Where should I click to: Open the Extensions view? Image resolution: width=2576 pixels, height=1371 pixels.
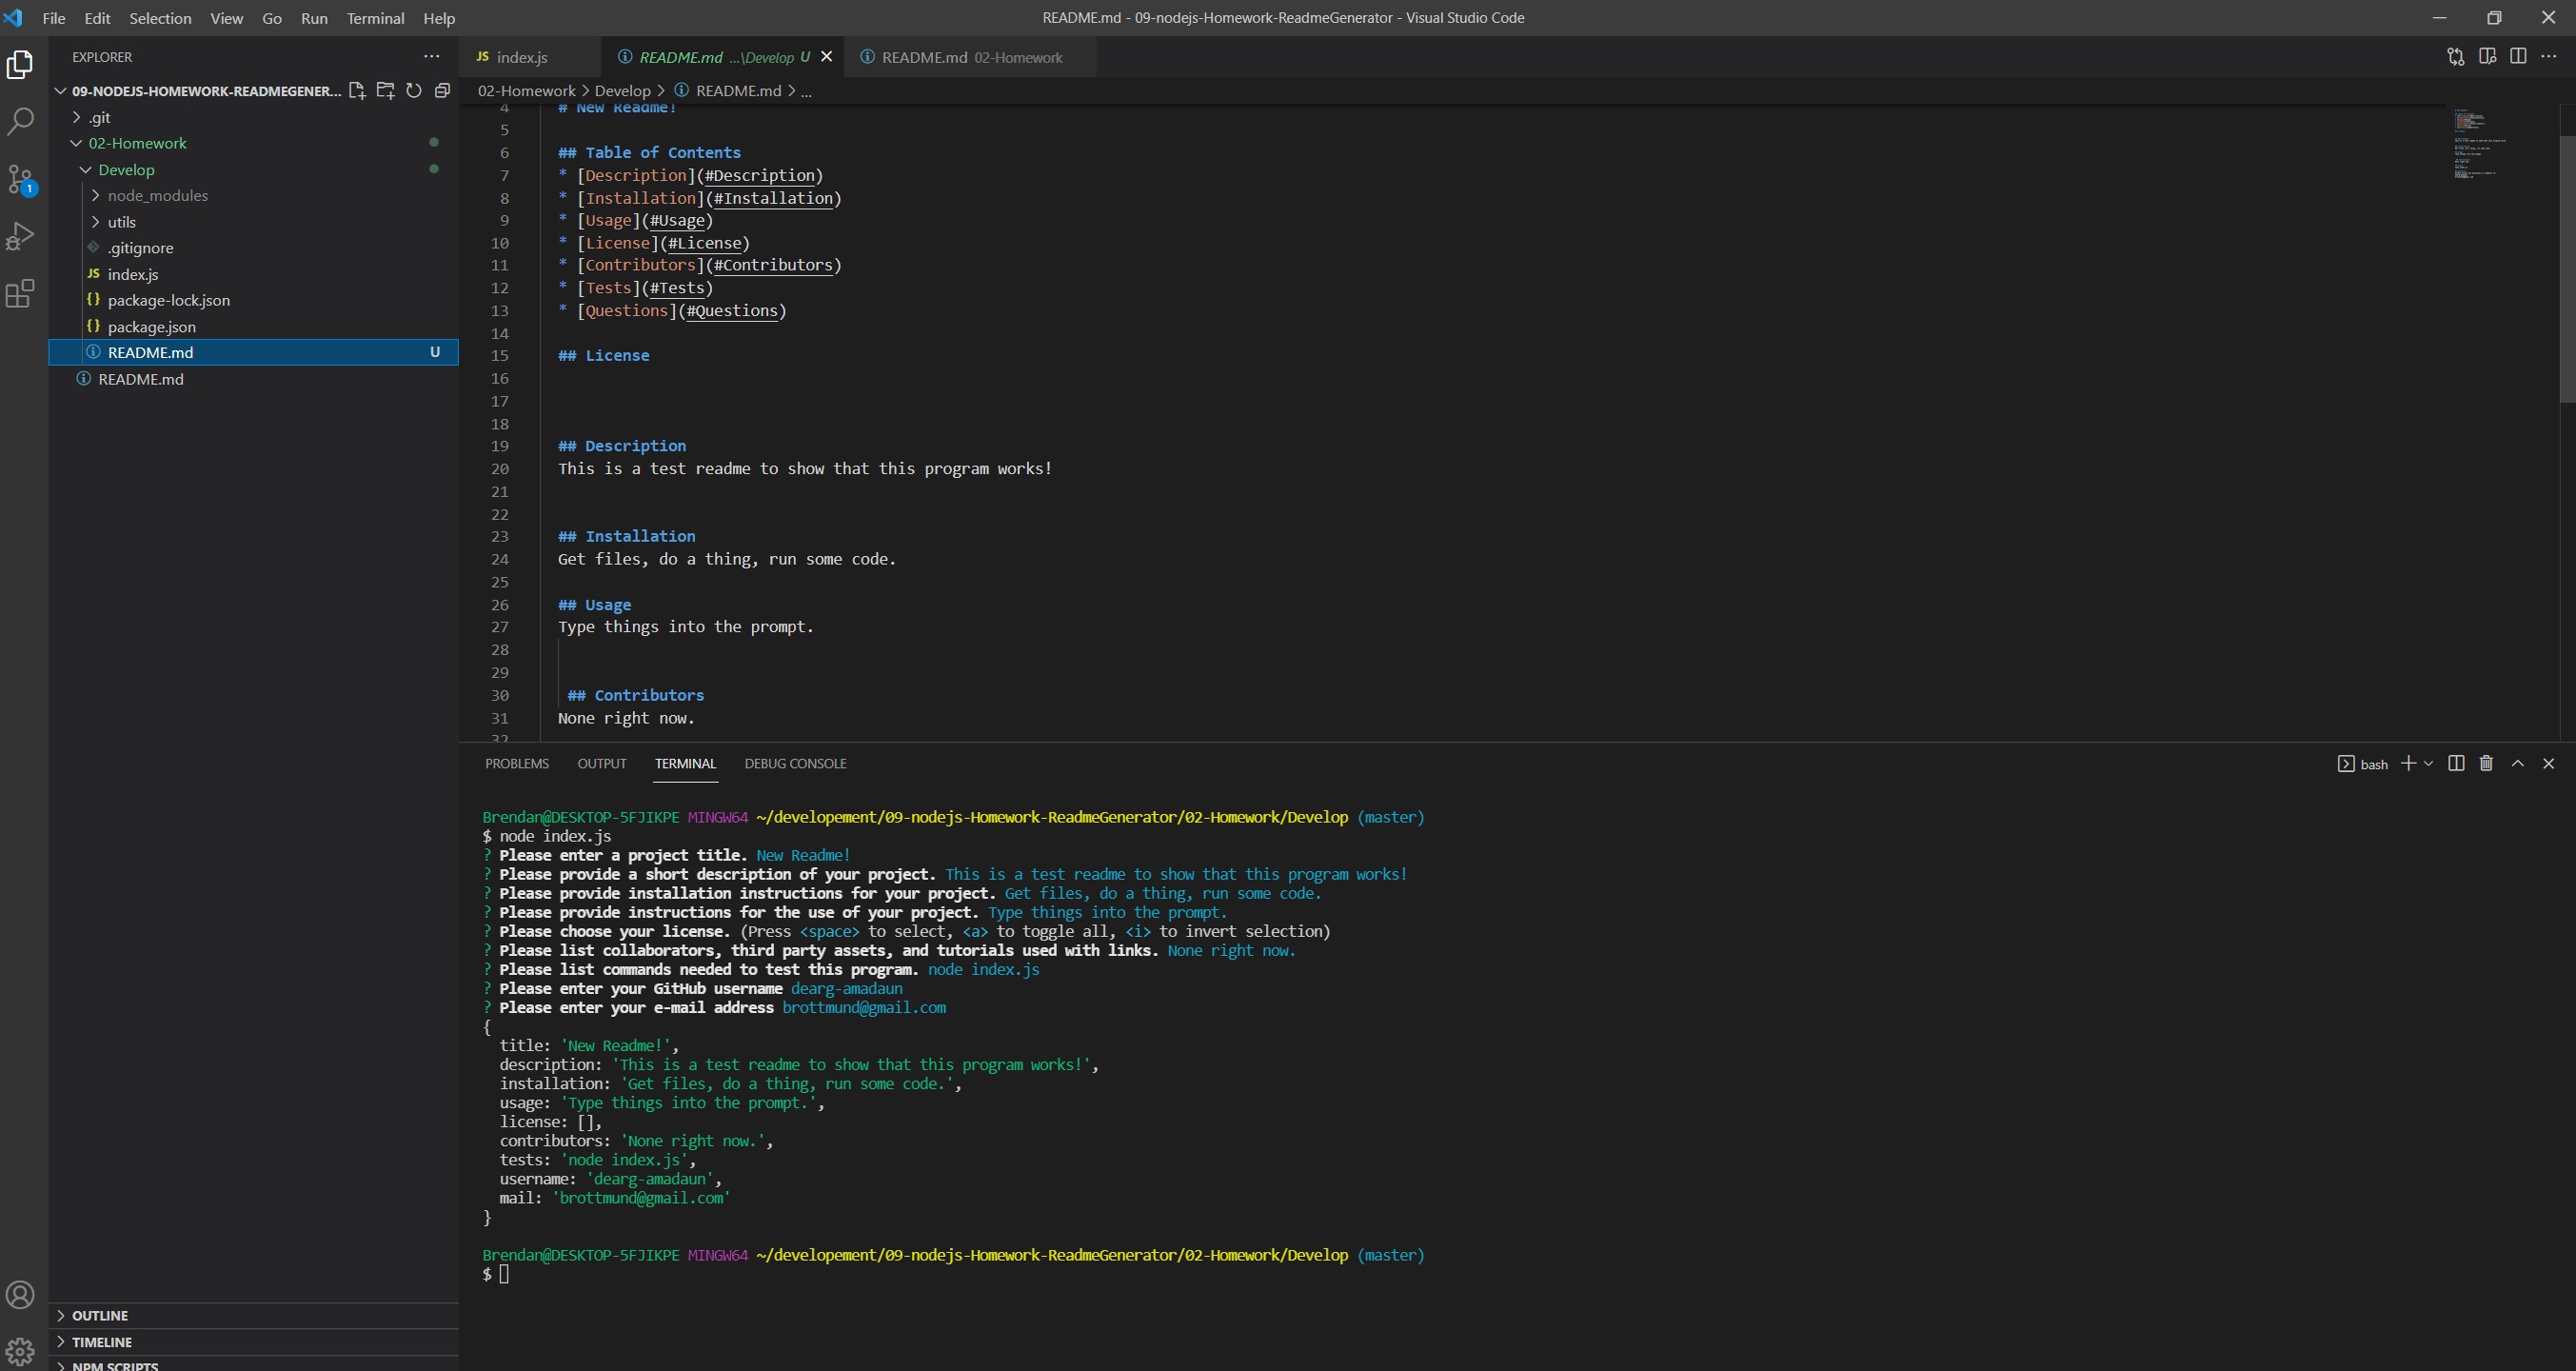(20, 293)
